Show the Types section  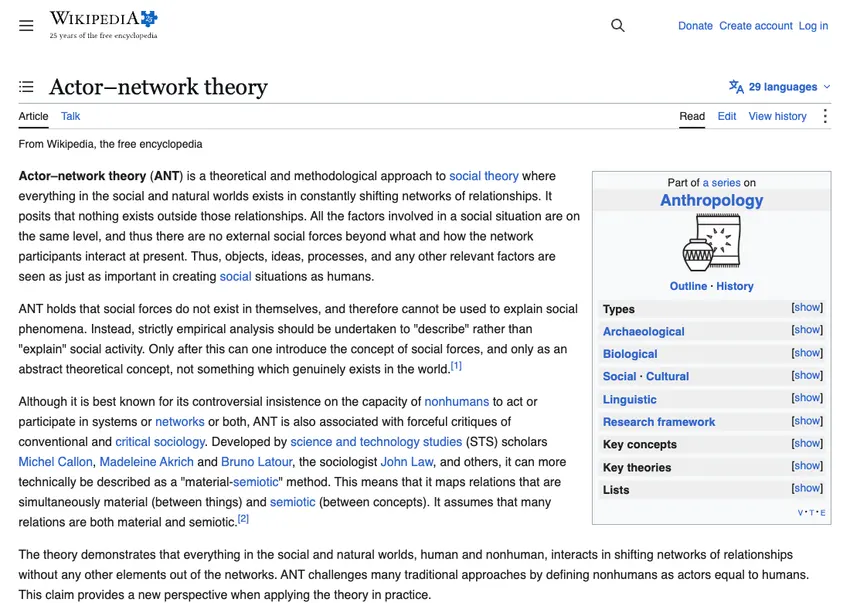click(807, 307)
